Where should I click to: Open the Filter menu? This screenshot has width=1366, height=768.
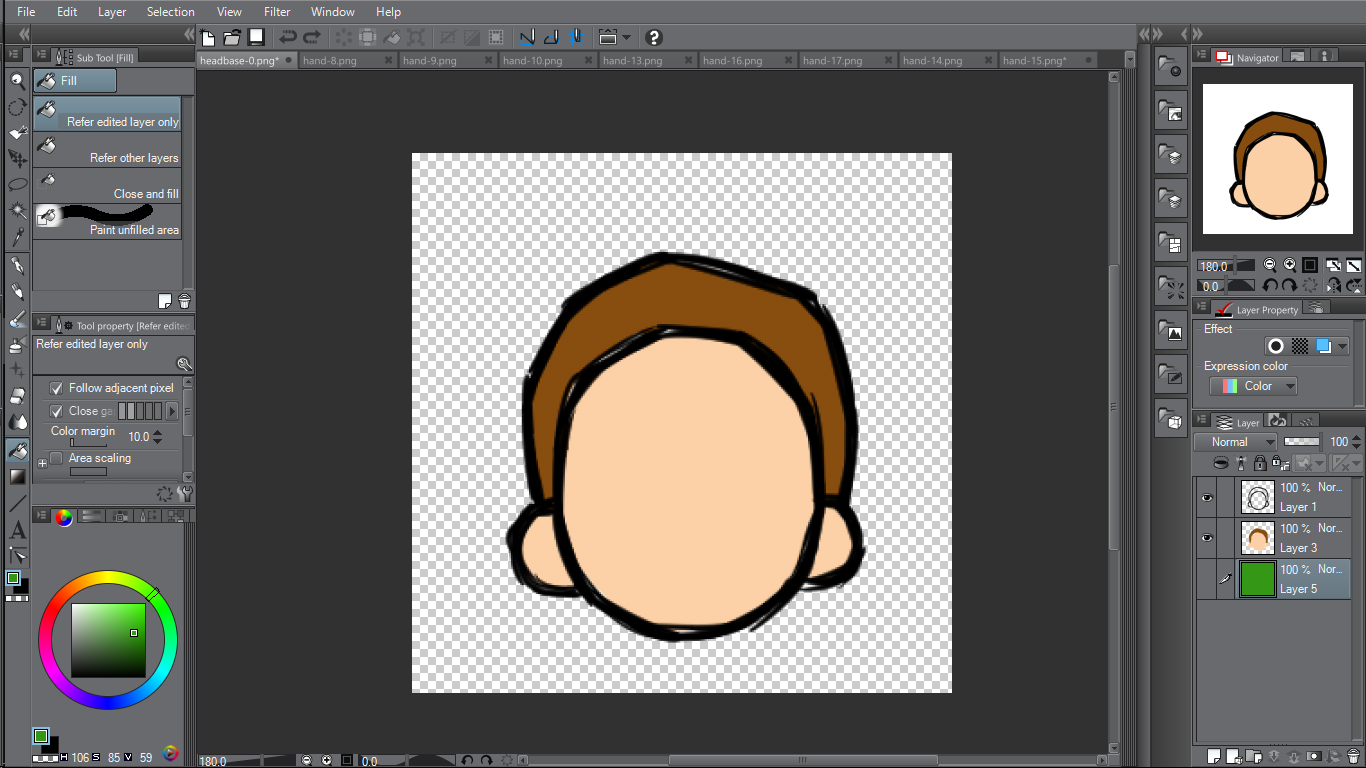(277, 12)
